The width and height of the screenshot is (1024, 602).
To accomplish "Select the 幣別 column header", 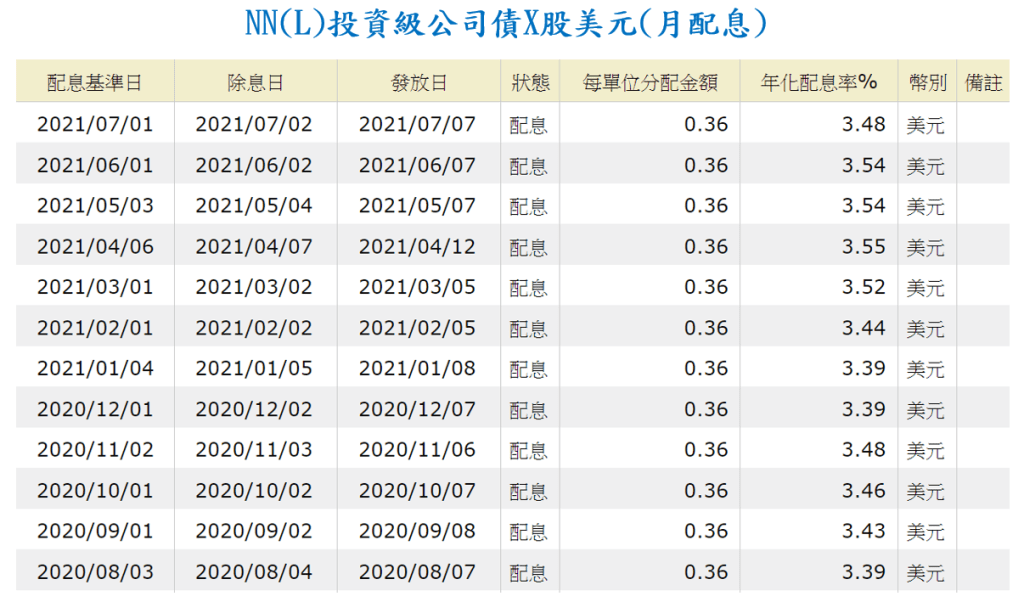I will click(x=927, y=83).
